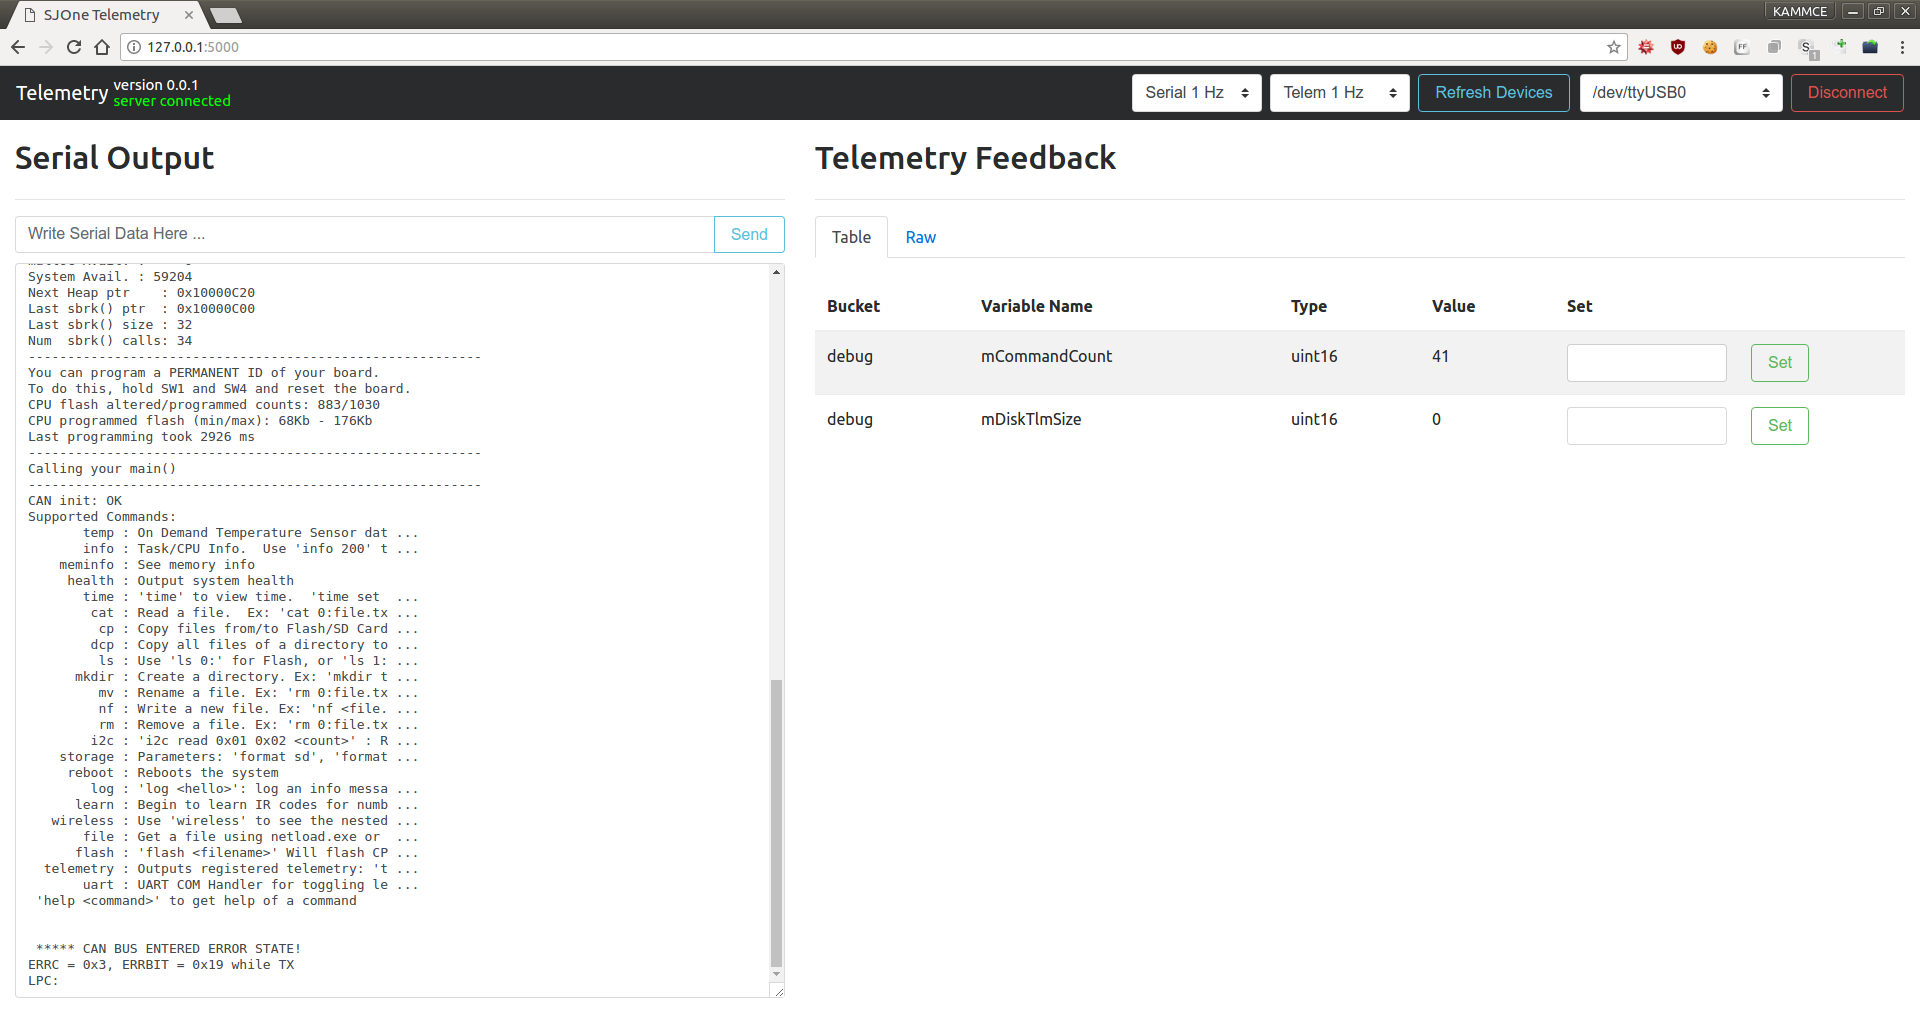Click the Serial Output heading

point(115,158)
